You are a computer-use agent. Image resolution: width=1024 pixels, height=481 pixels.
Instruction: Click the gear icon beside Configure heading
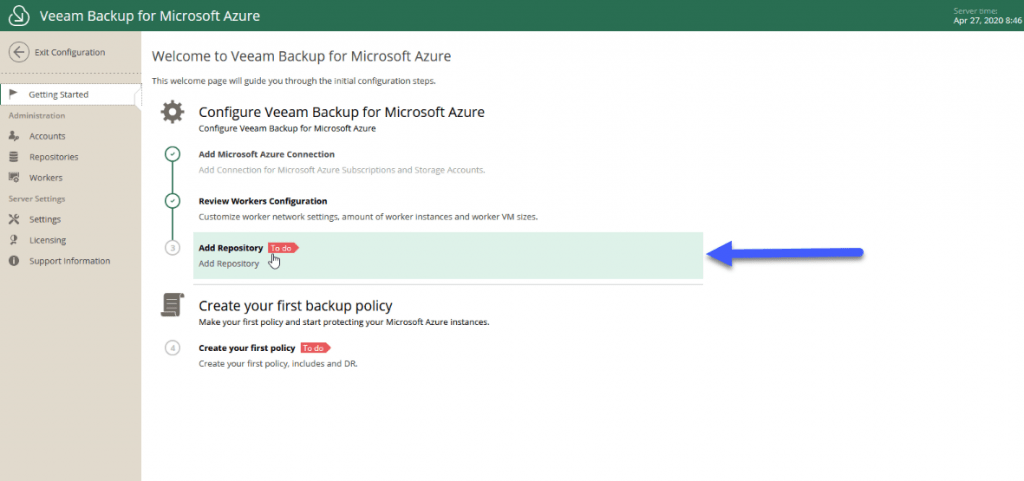[172, 112]
